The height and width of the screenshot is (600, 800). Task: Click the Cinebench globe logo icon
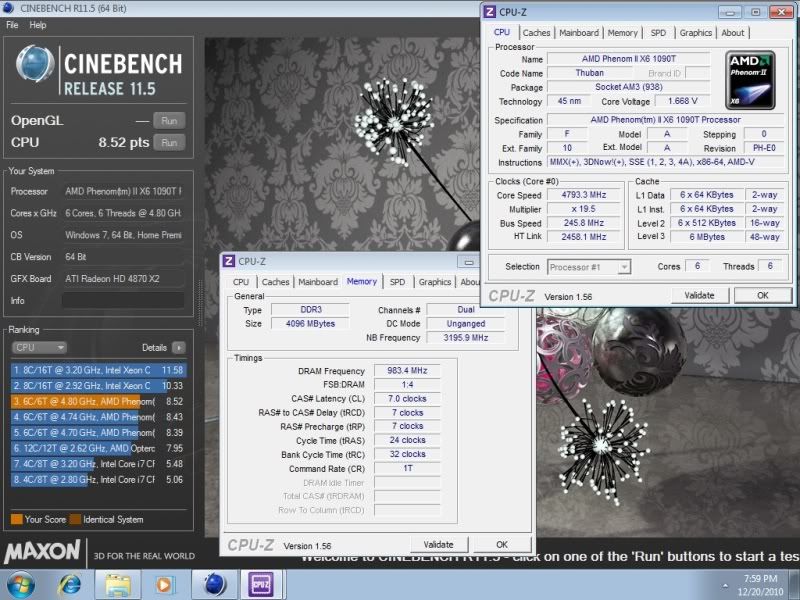[x=35, y=64]
